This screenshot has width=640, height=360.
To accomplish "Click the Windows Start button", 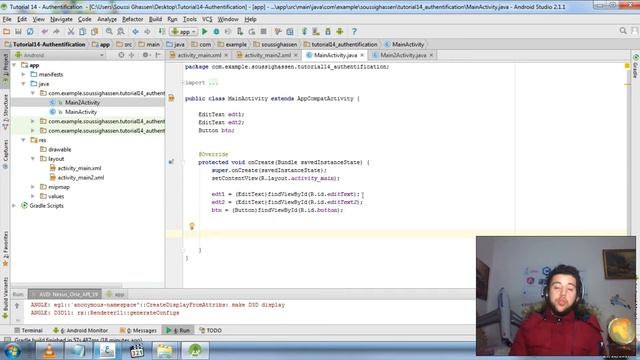I will [12, 351].
